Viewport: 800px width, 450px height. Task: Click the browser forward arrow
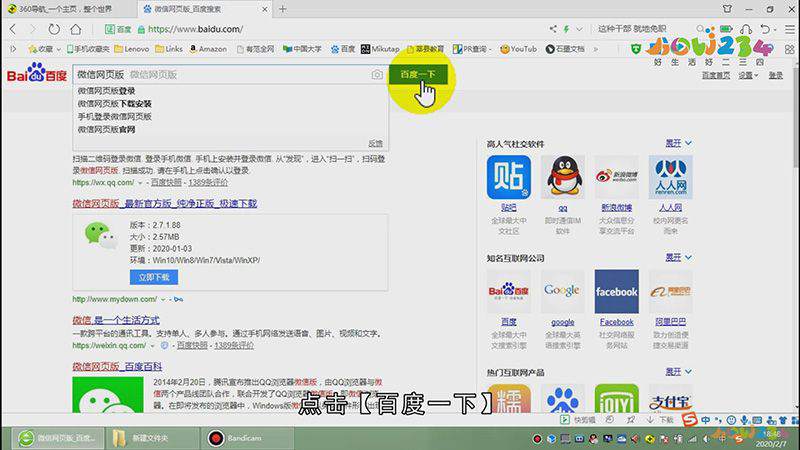(x=33, y=29)
